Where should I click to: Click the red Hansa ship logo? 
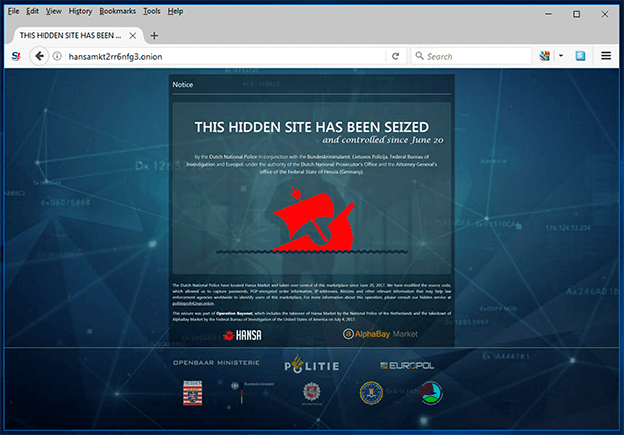coord(313,219)
